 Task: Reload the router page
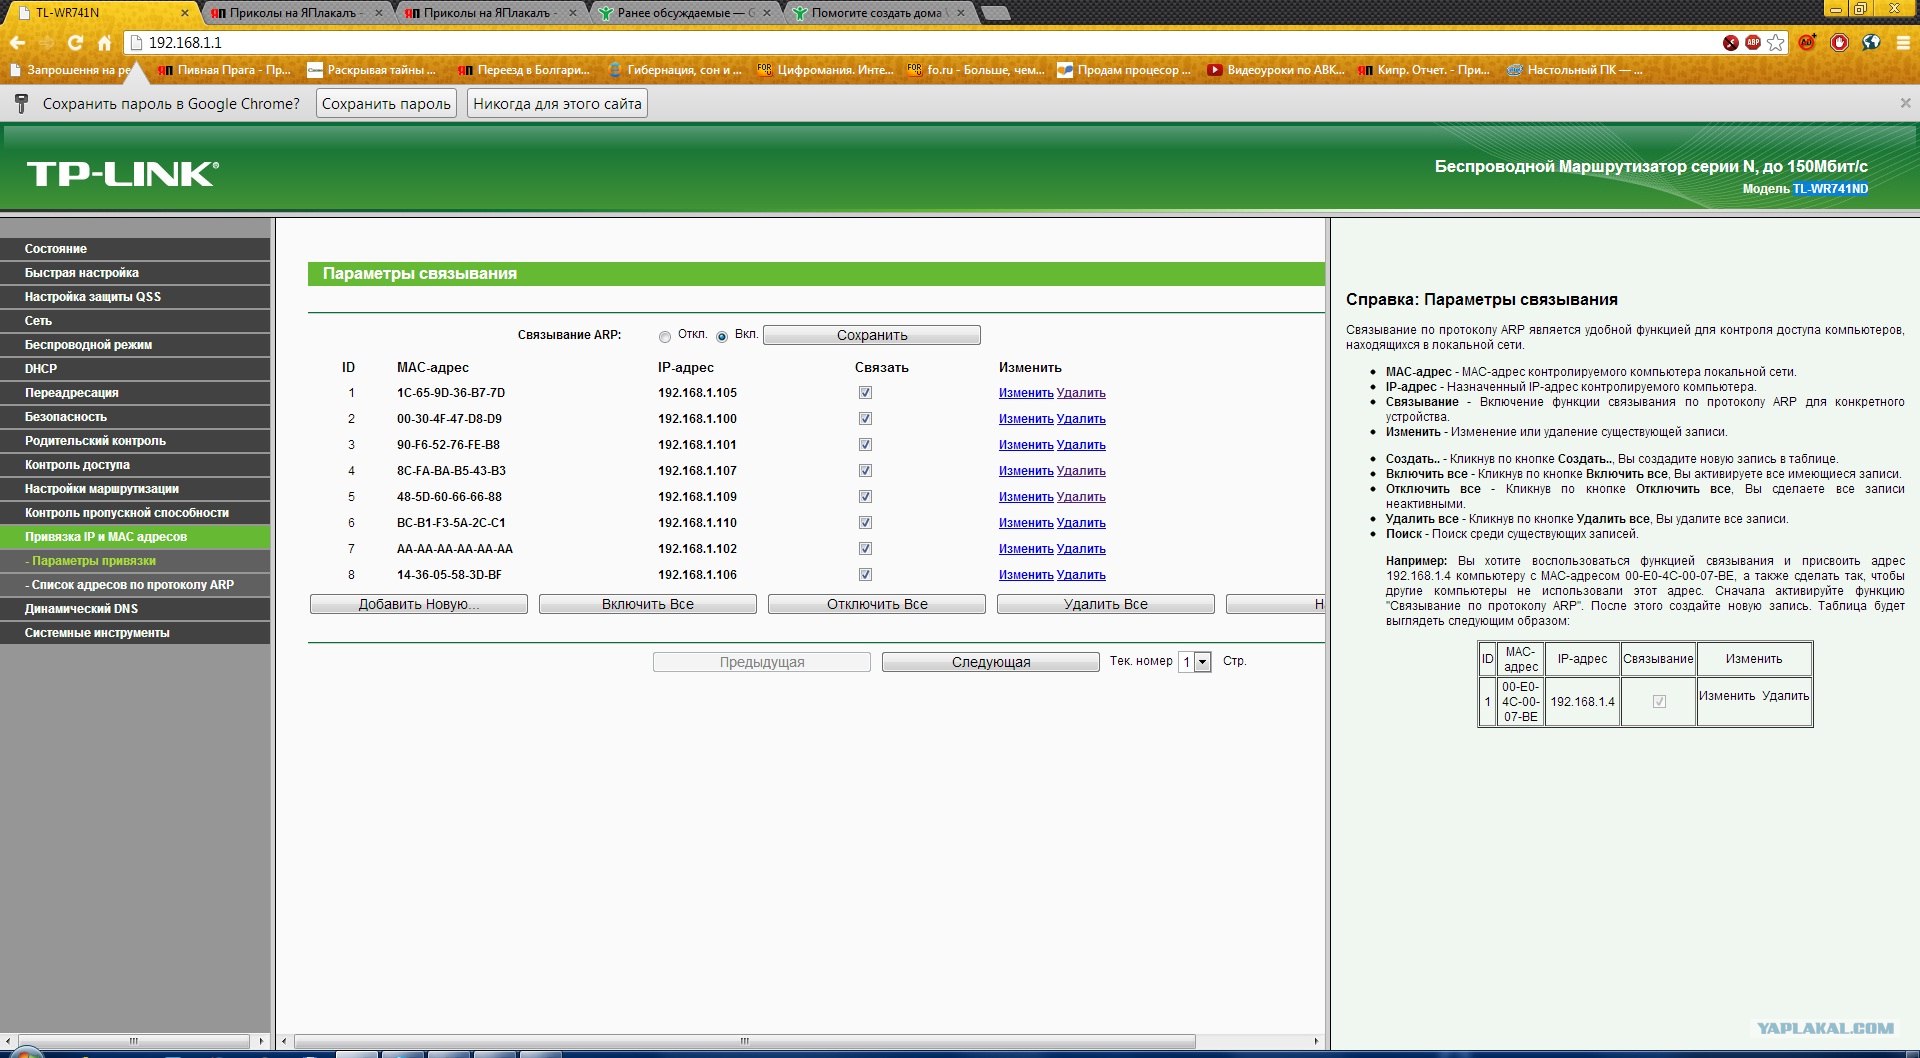pos(75,43)
